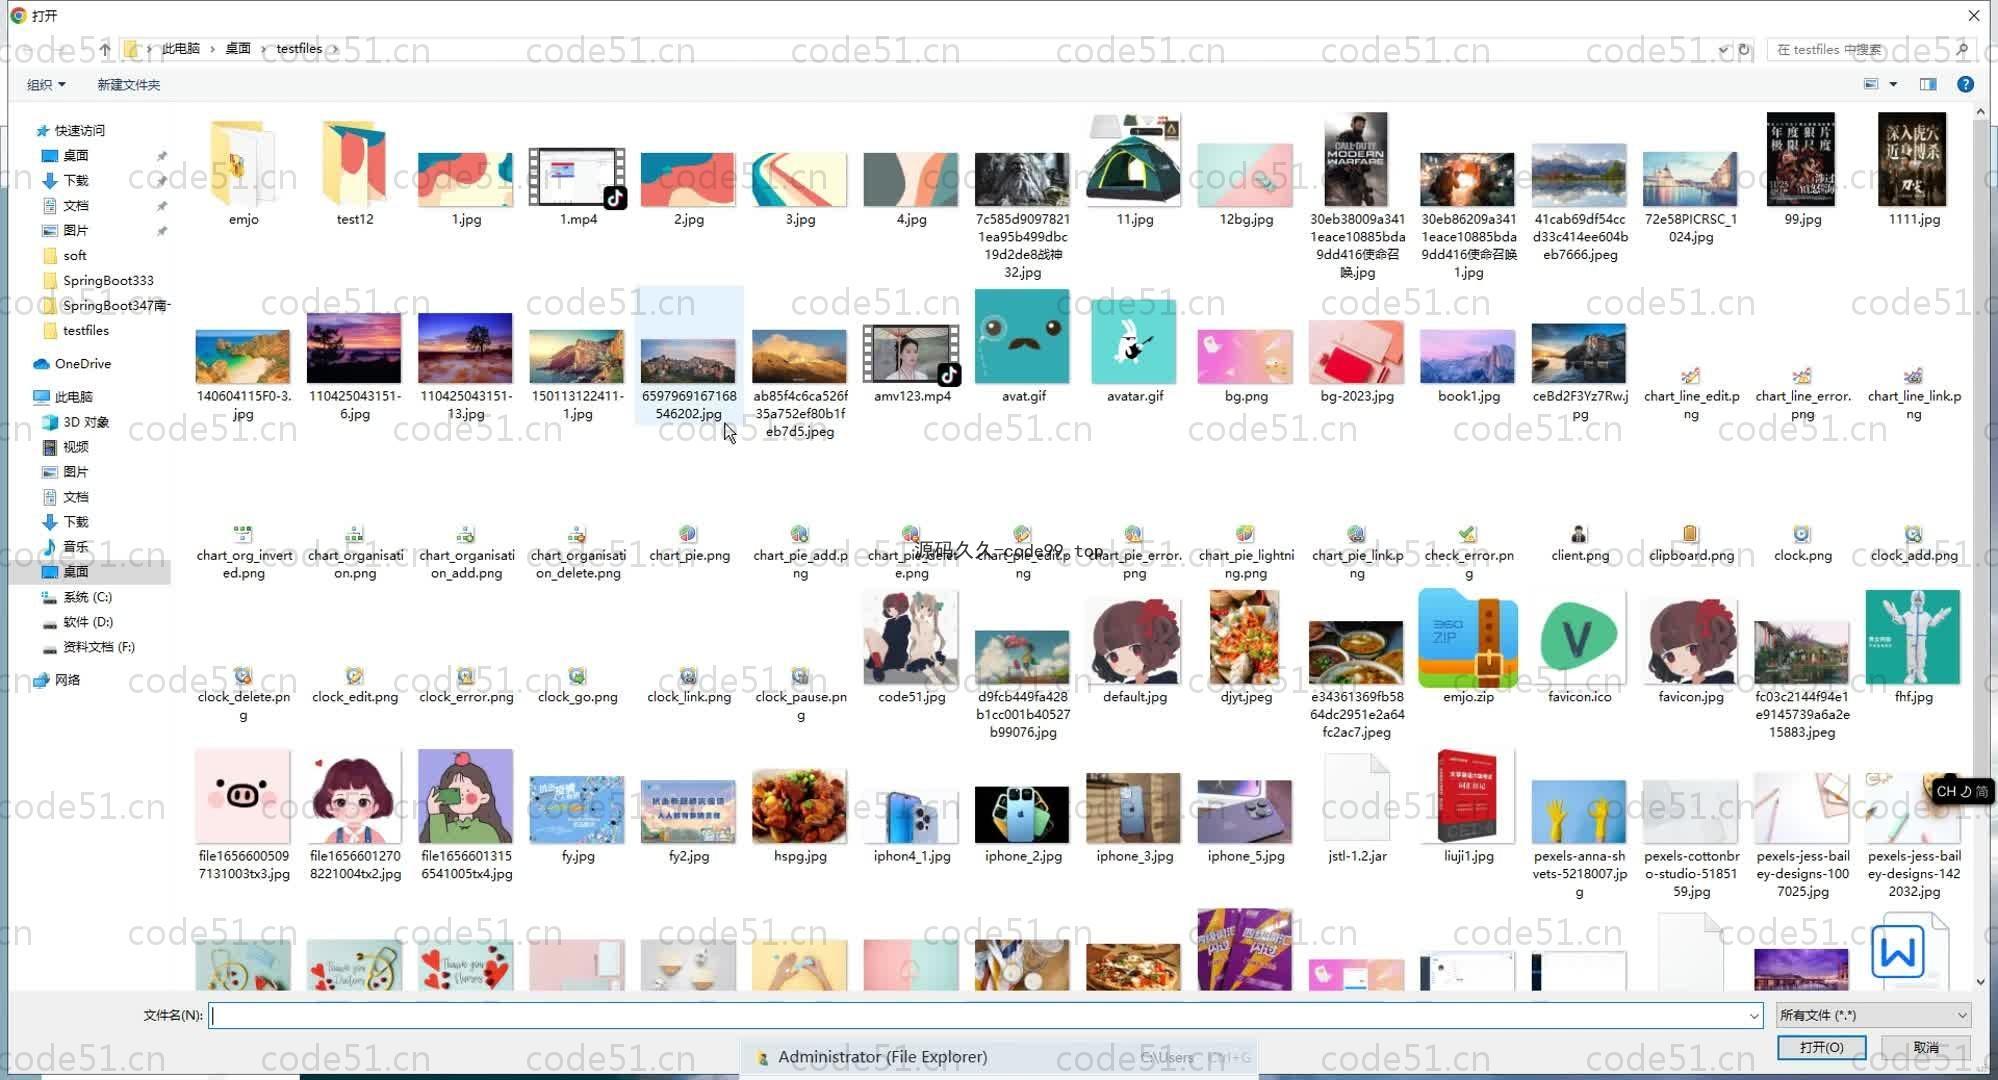Select the amv123.mp4 video file
The width and height of the screenshot is (1998, 1080).
click(911, 364)
